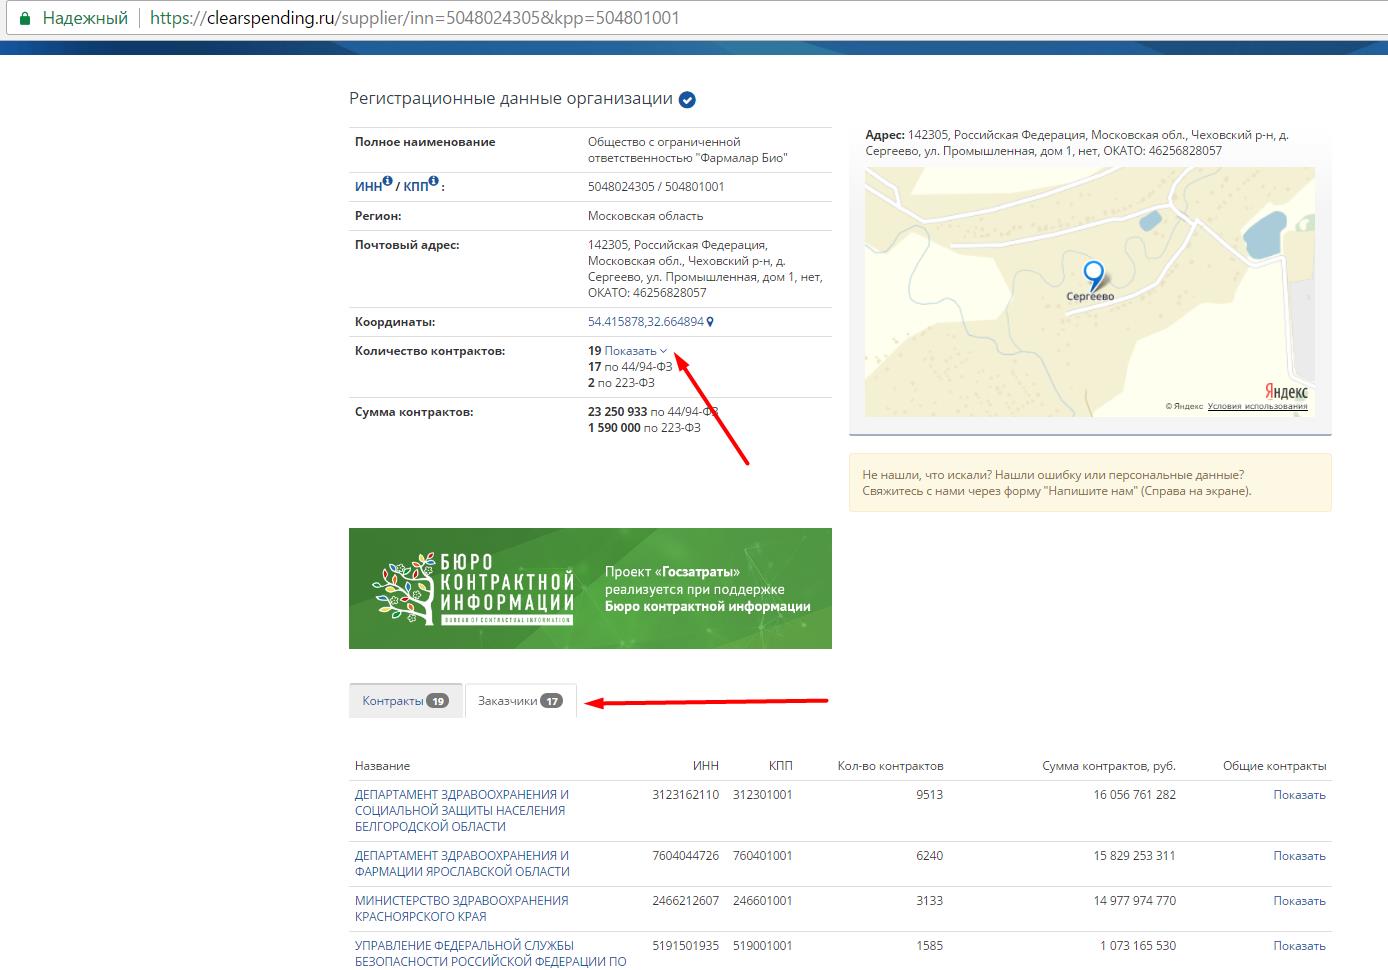This screenshot has width=1388, height=970.
Task: Click Показать for the Белгородской области row
Action: (1299, 795)
